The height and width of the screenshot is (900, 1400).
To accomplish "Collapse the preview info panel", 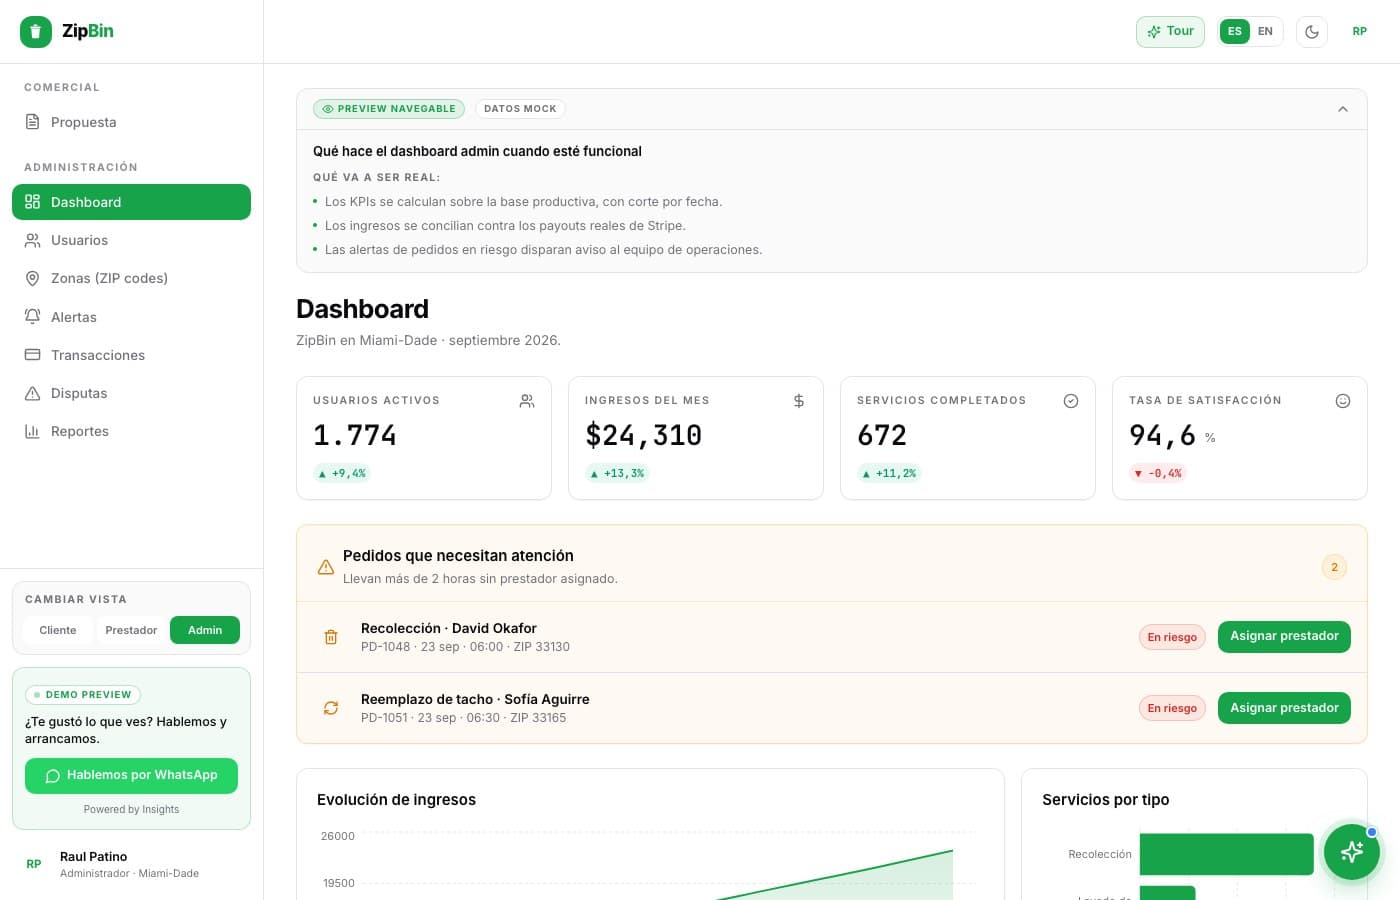I will pos(1343,109).
